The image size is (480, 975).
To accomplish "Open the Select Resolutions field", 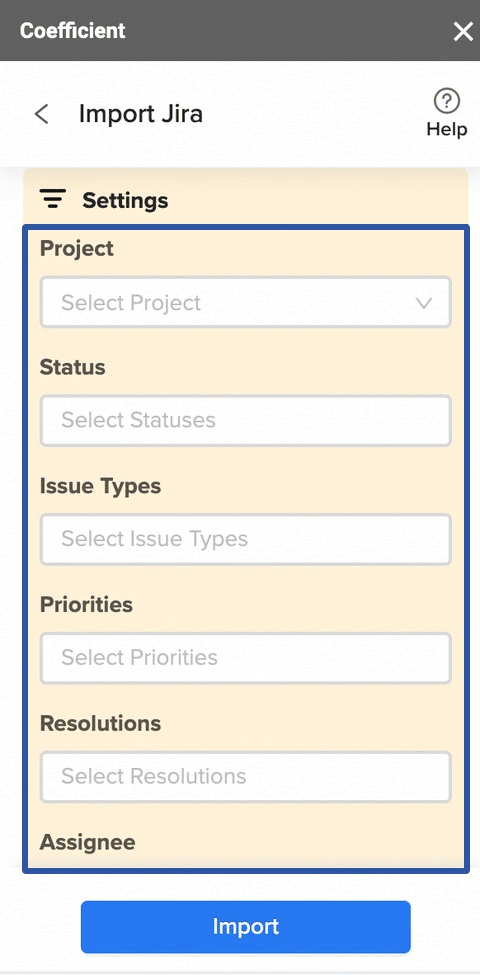I will [246, 777].
